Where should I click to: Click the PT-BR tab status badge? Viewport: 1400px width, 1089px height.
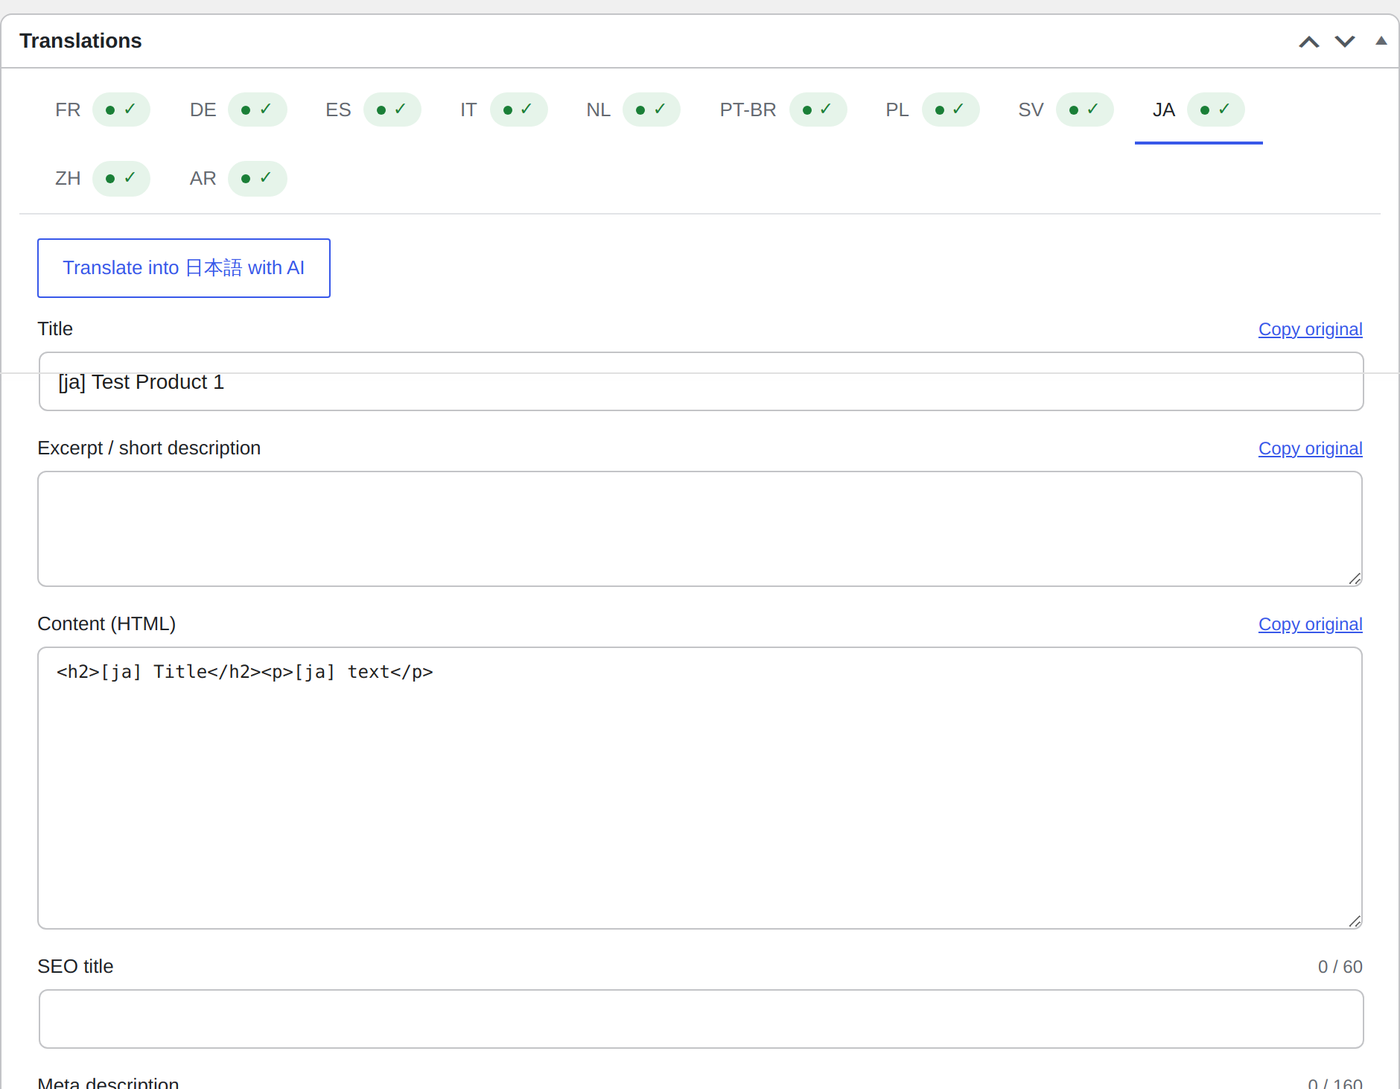(x=818, y=109)
